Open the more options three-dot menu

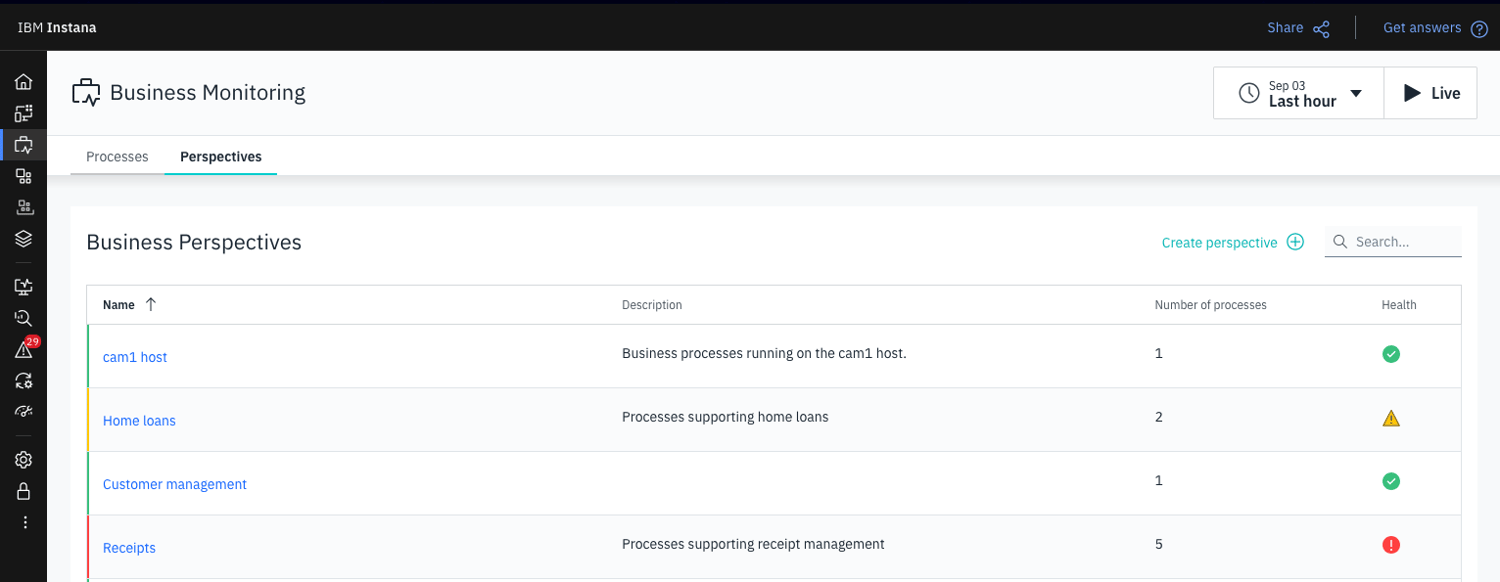[x=23, y=521]
